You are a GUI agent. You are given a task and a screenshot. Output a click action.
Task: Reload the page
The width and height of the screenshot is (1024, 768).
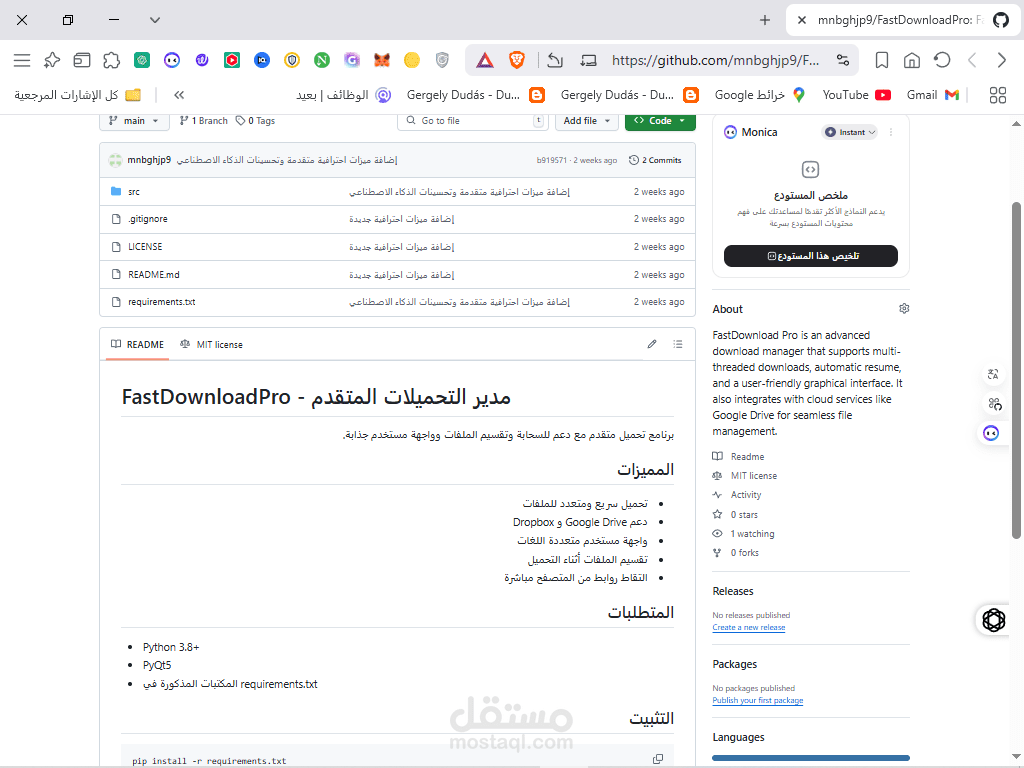point(942,61)
